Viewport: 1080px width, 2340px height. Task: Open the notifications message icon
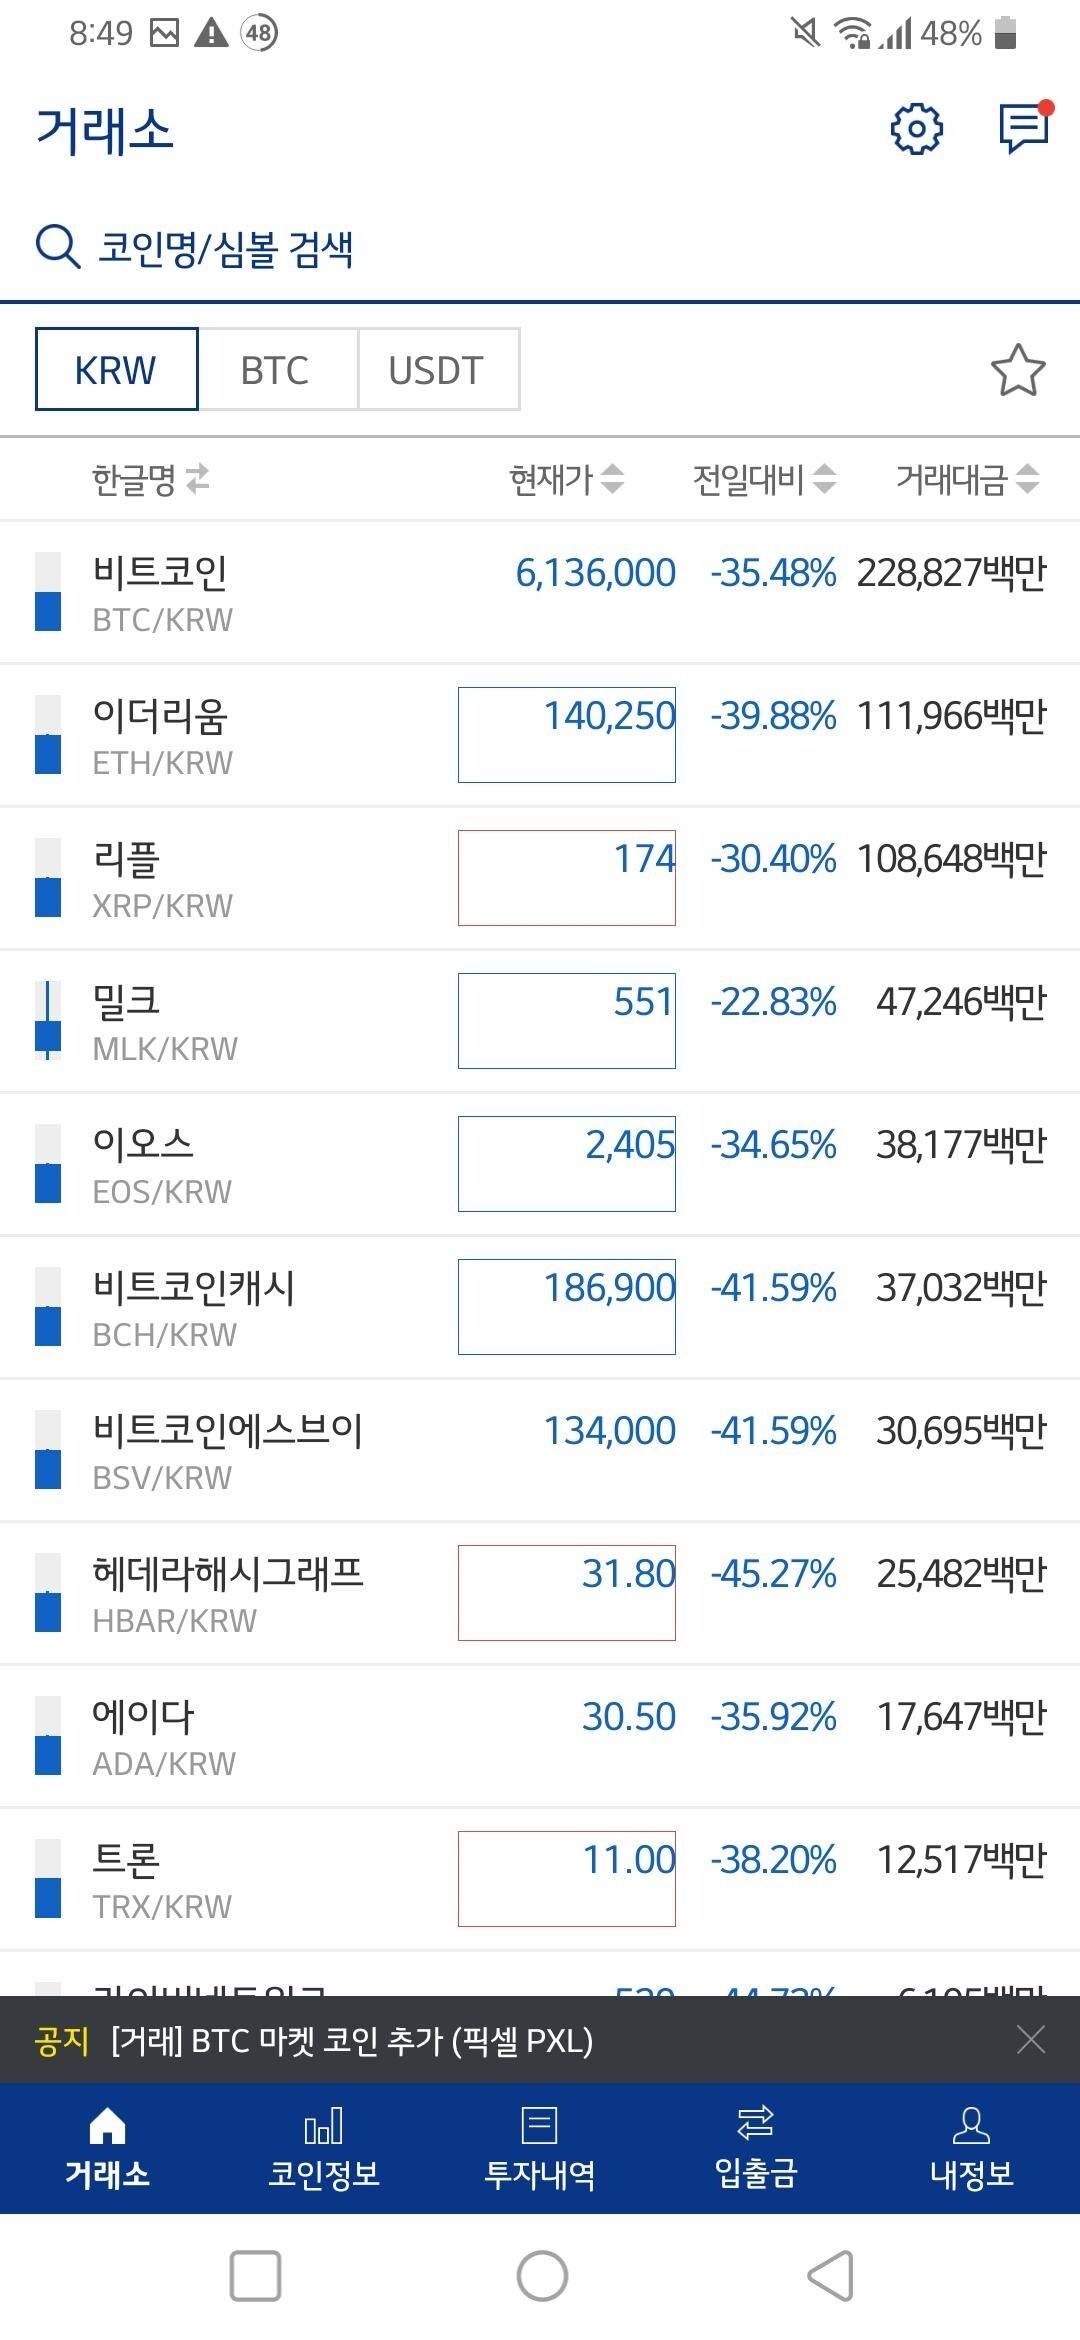click(1022, 129)
